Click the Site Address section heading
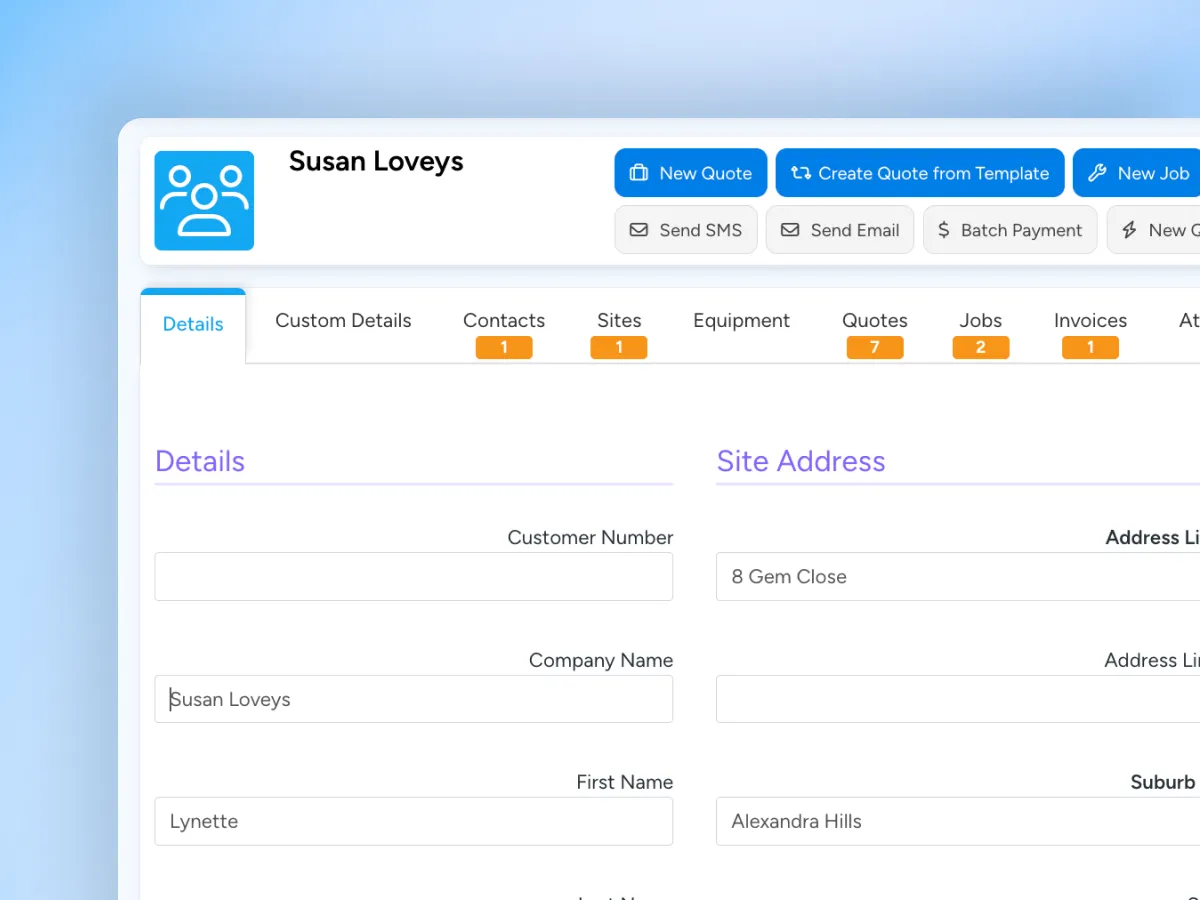Viewport: 1200px width, 900px height. (x=801, y=461)
